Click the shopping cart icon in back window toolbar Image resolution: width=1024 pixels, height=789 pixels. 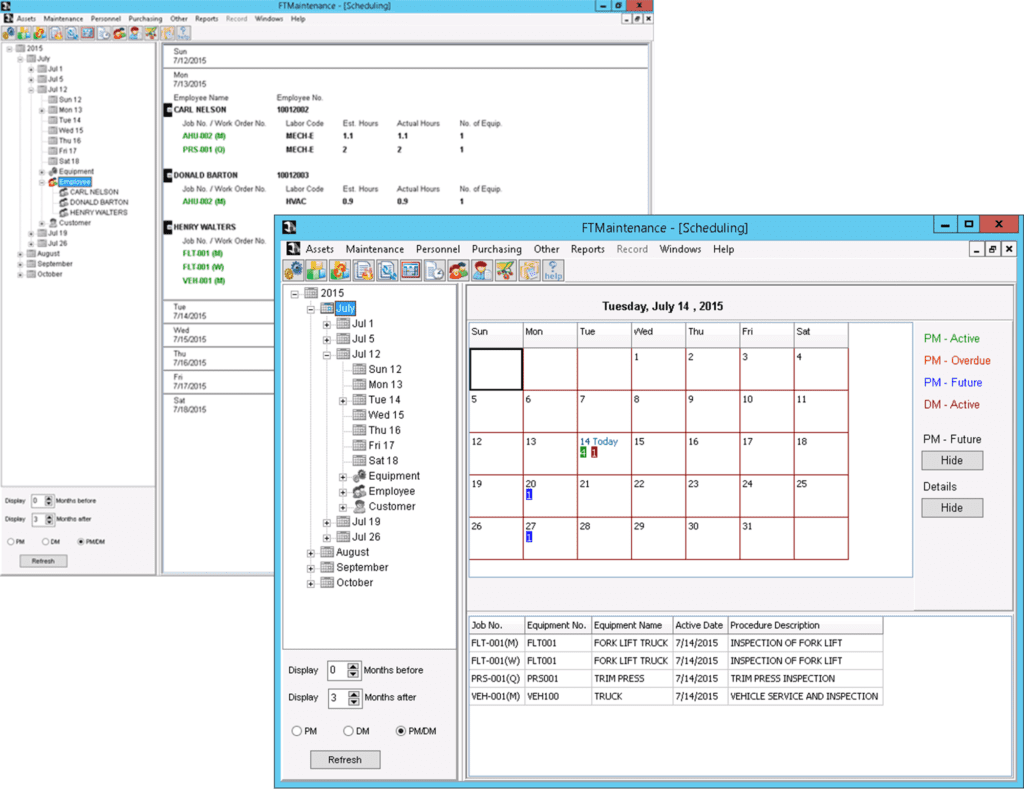click(x=151, y=33)
